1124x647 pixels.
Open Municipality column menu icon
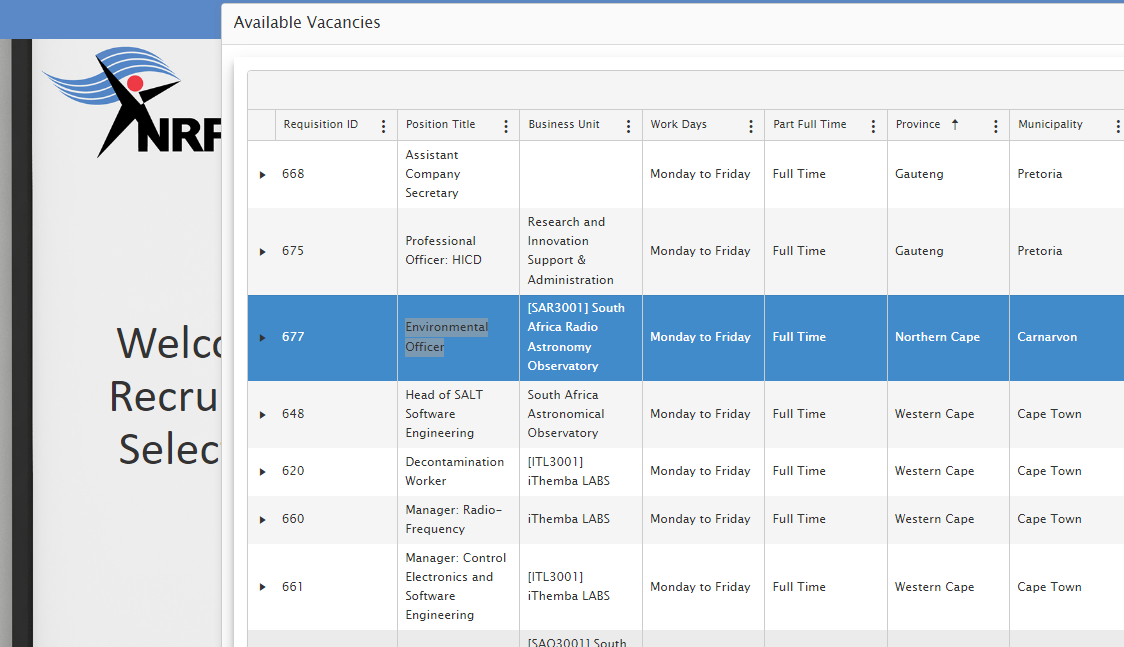1117,126
